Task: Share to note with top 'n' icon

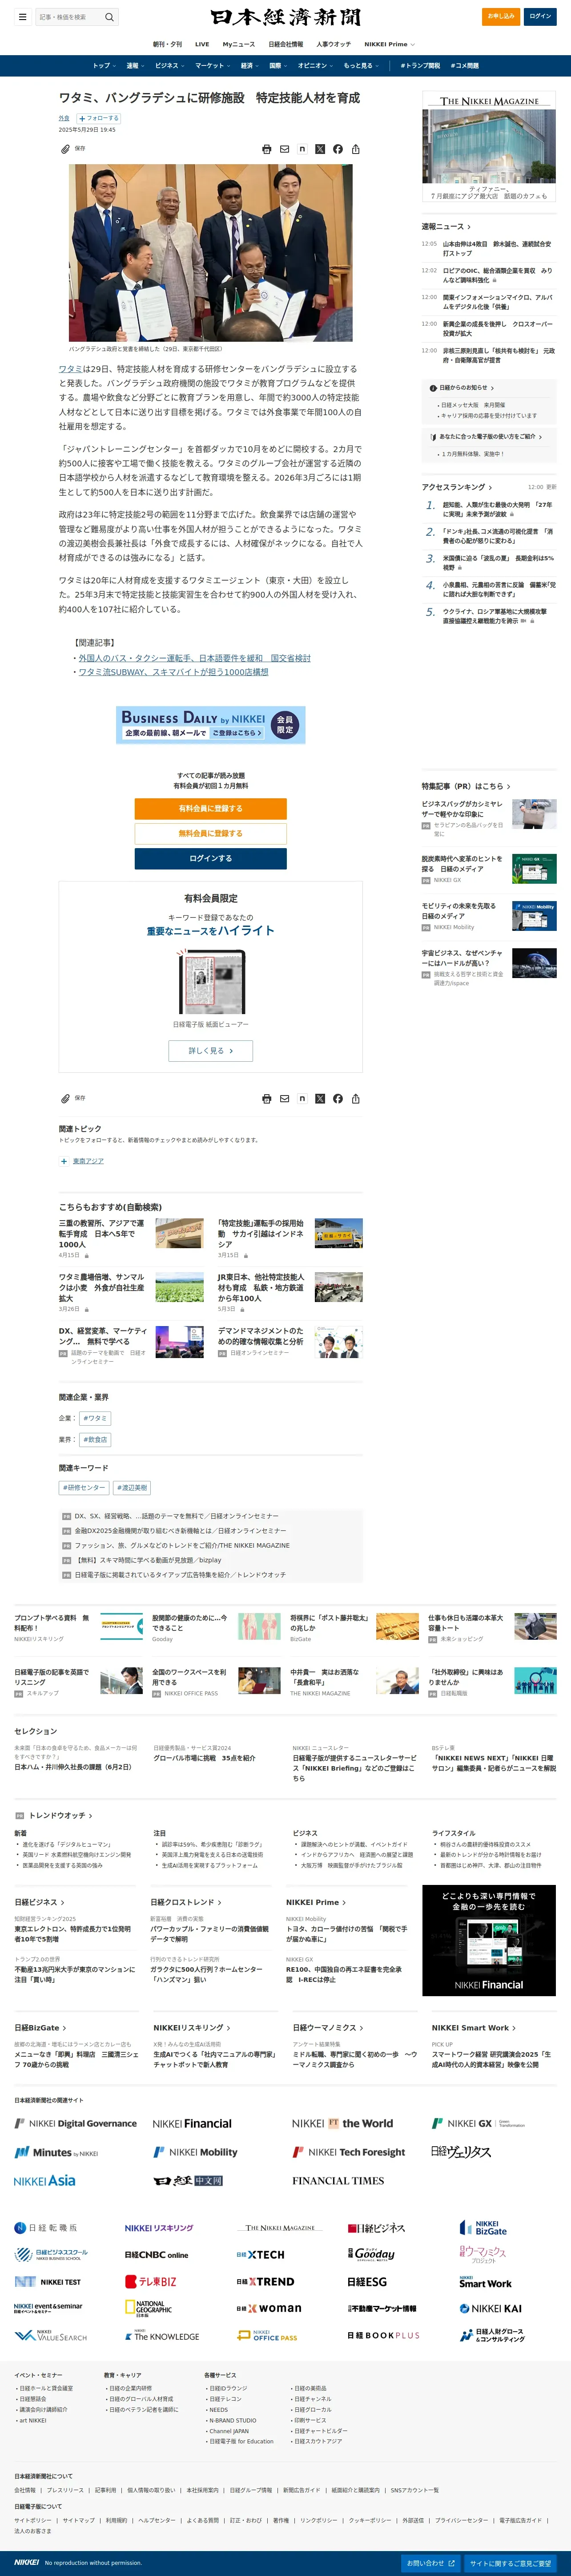Action: click(x=302, y=149)
